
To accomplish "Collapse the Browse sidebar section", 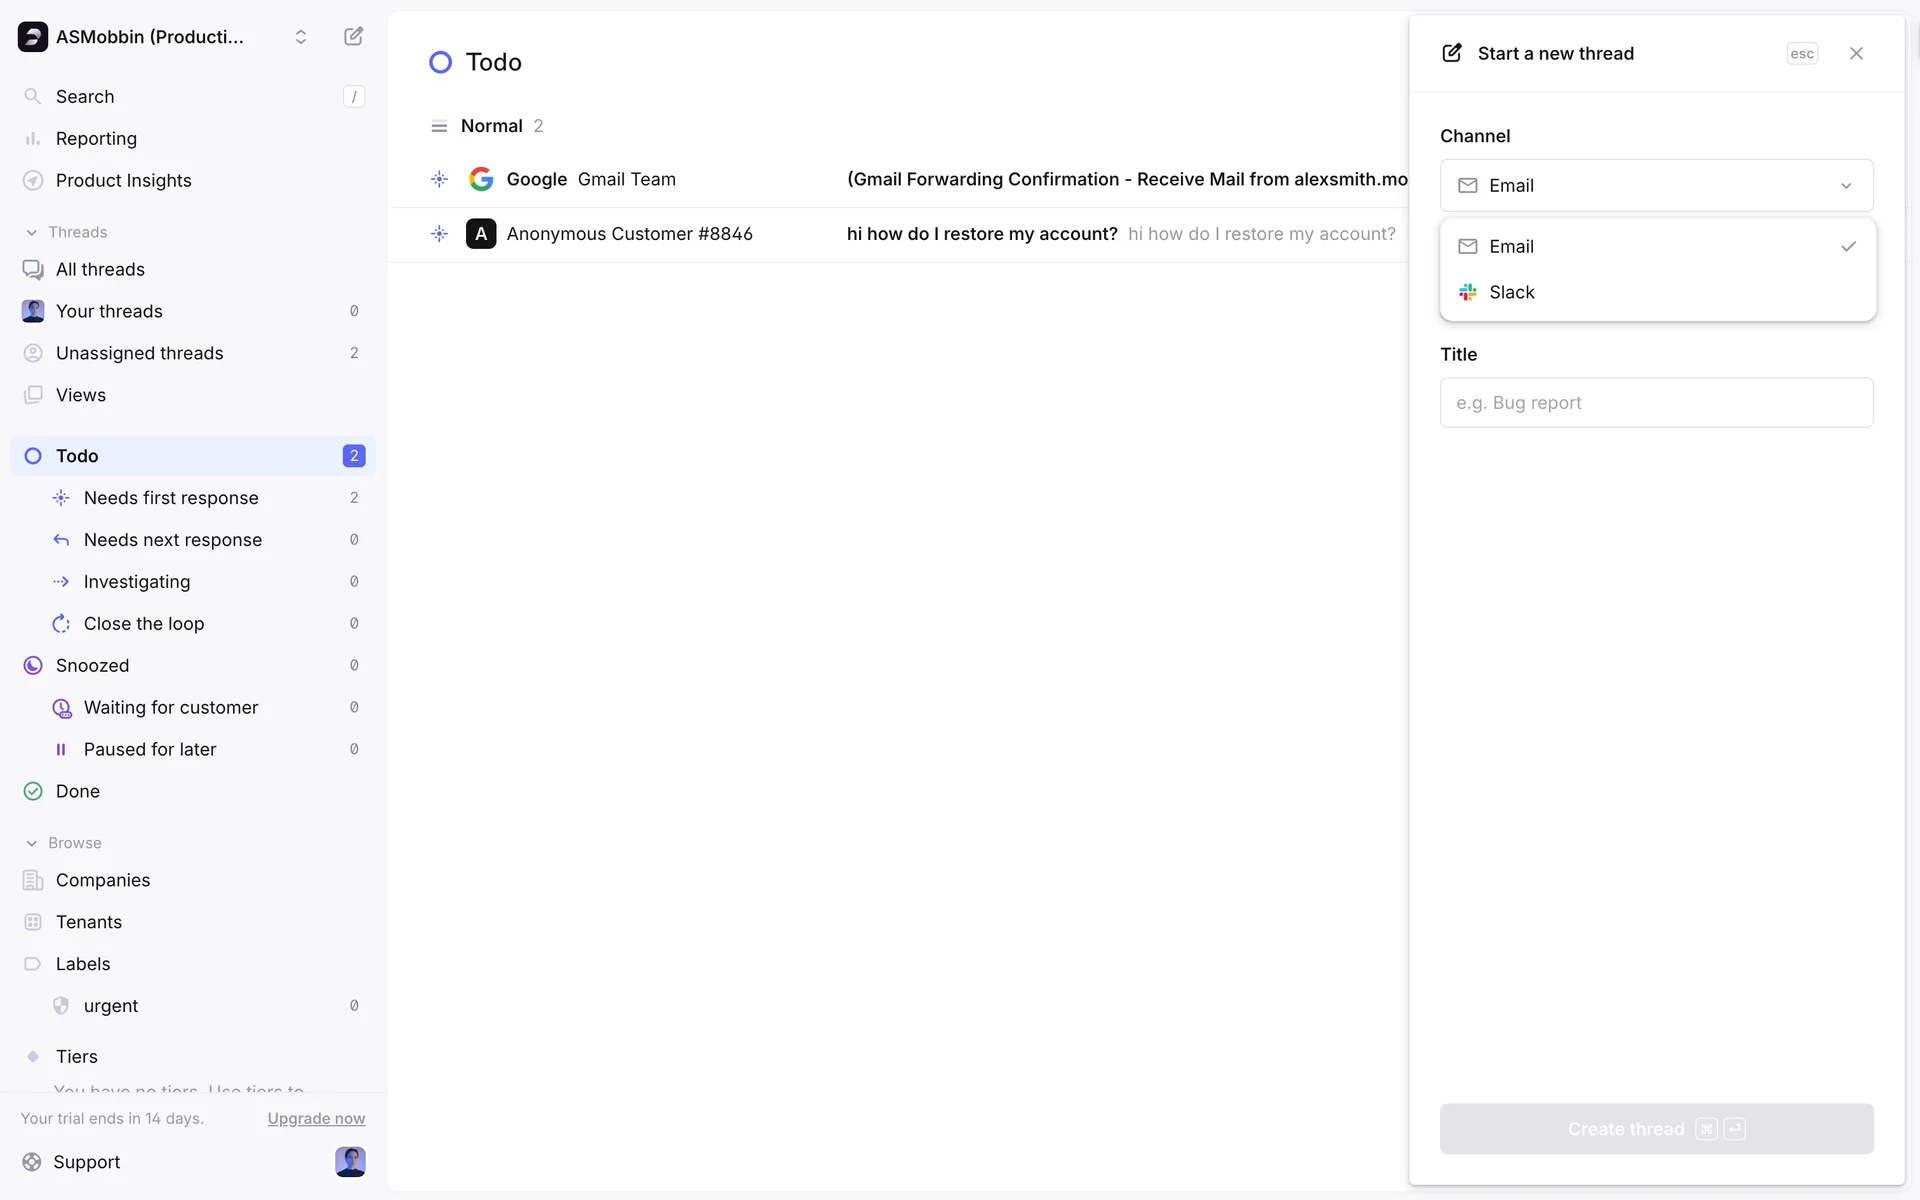I will click(x=32, y=843).
